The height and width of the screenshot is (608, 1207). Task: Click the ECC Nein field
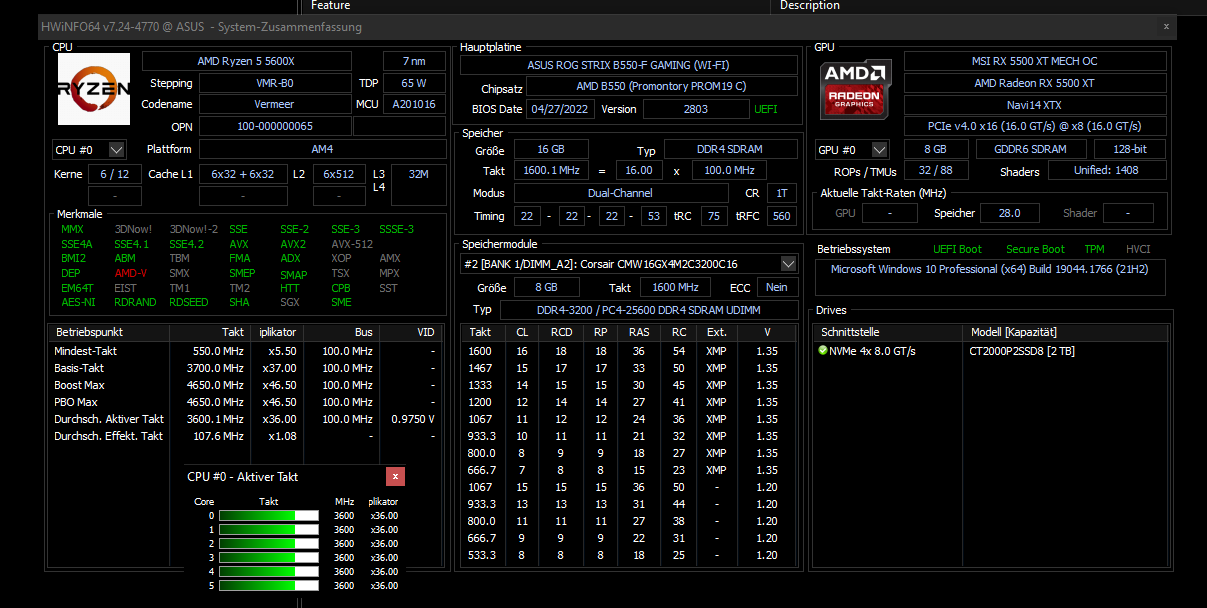tap(774, 287)
